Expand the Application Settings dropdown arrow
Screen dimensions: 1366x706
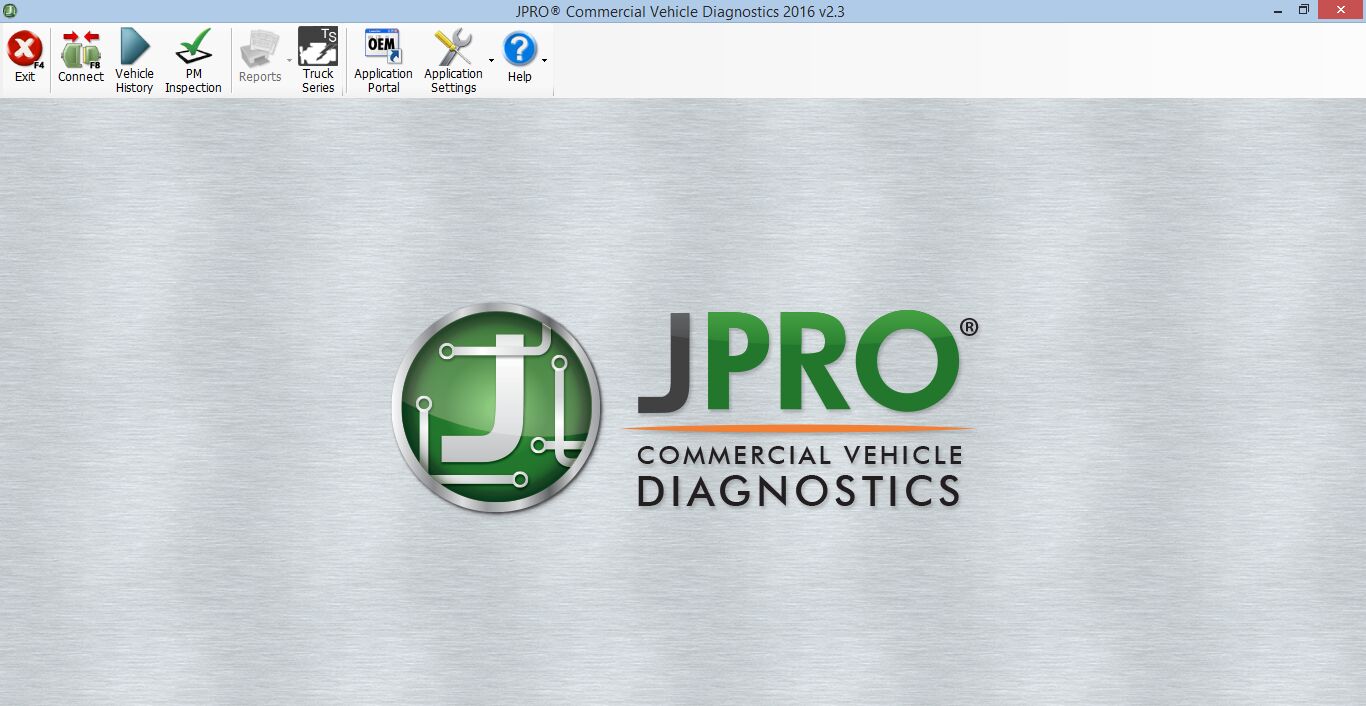[x=491, y=60]
